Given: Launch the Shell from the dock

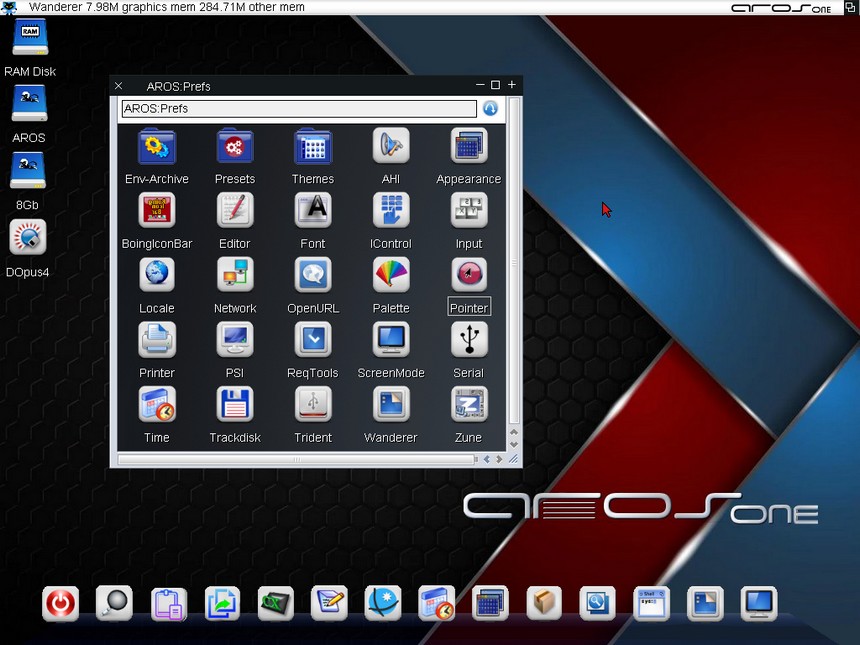Looking at the screenshot, I should tap(651, 603).
